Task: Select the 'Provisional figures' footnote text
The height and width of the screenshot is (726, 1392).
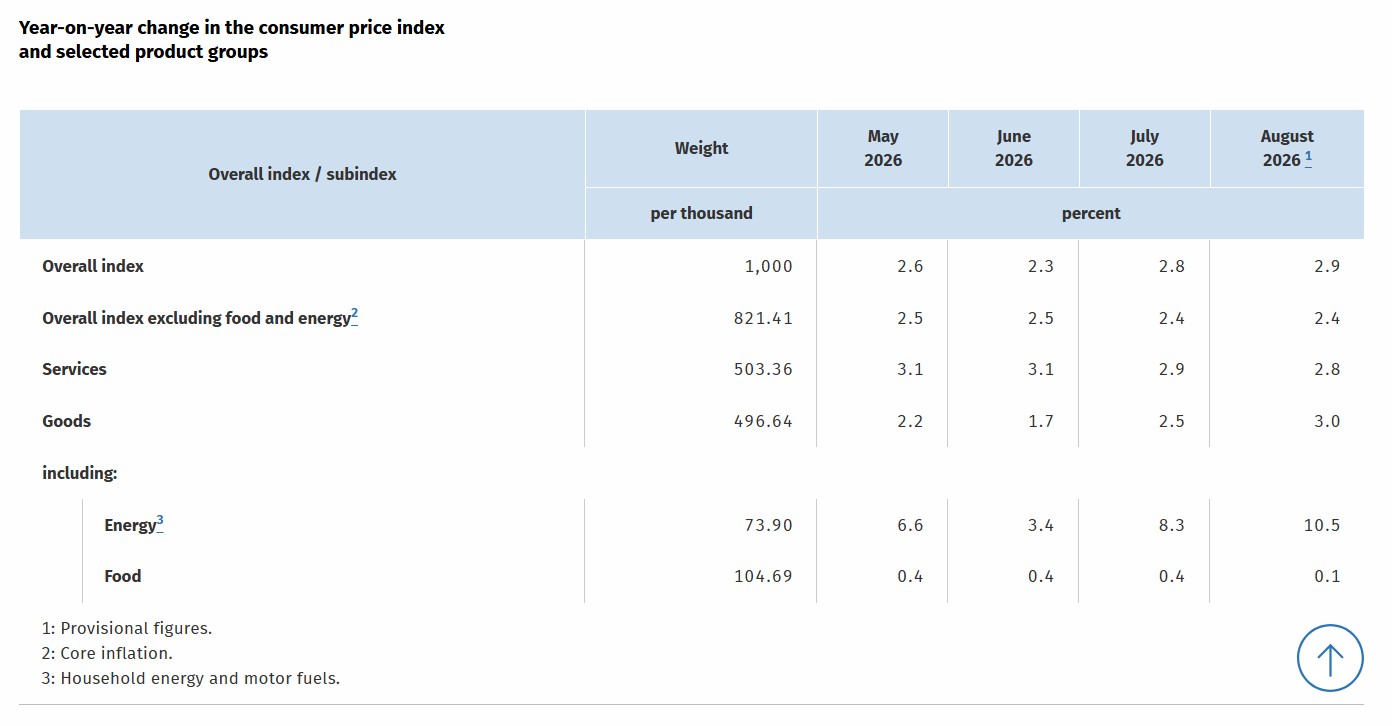Action: click(x=127, y=628)
